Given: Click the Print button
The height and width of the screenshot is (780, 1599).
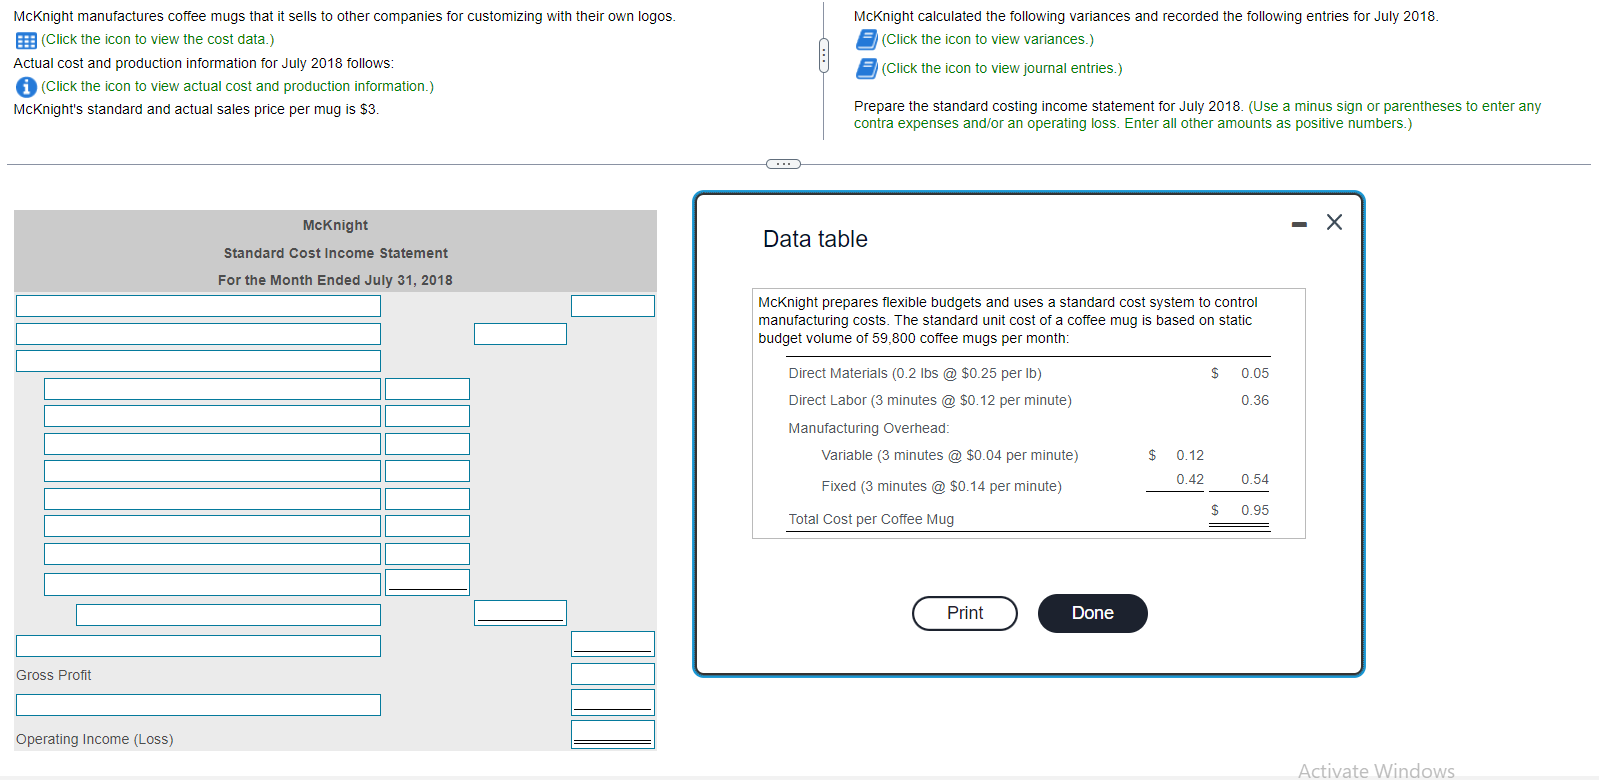Looking at the screenshot, I should [965, 613].
